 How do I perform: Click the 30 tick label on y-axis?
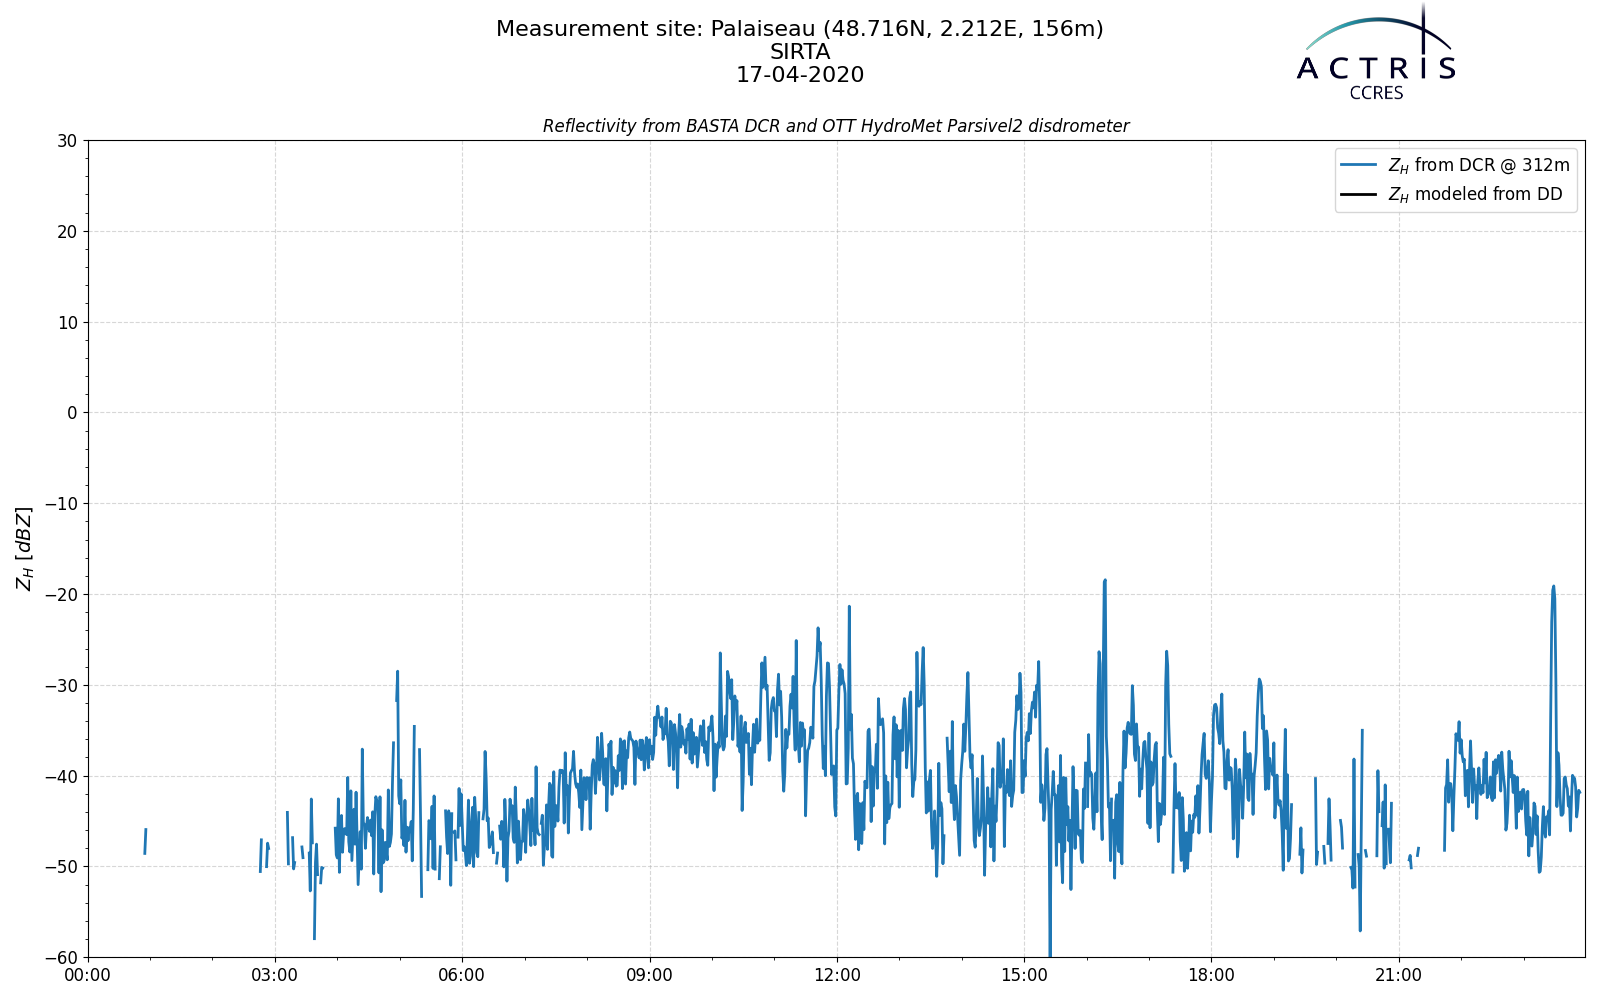point(67,141)
